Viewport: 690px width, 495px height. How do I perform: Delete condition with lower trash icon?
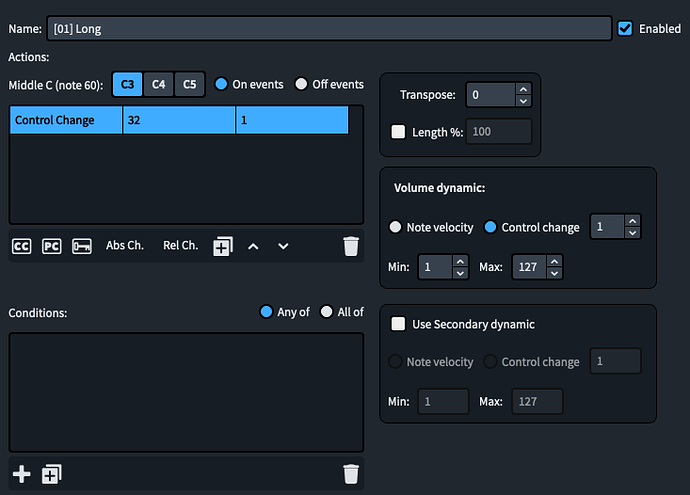tap(351, 474)
